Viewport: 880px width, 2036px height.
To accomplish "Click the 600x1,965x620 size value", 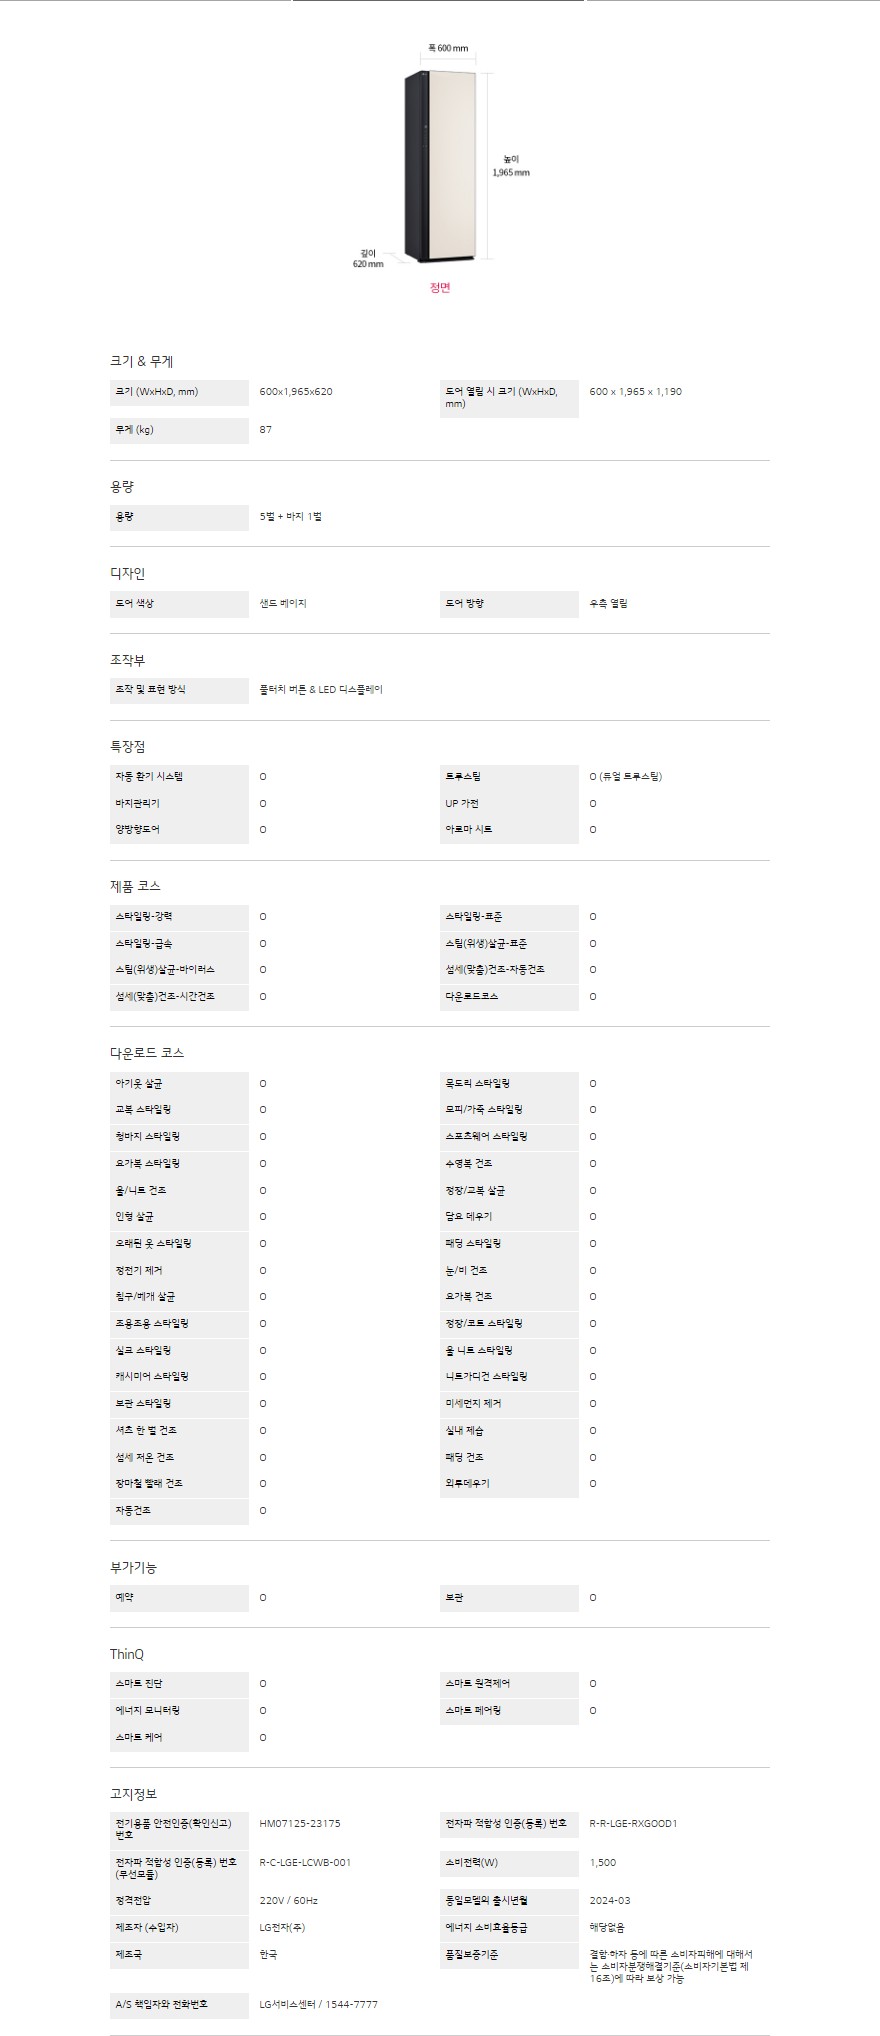I will (x=296, y=392).
